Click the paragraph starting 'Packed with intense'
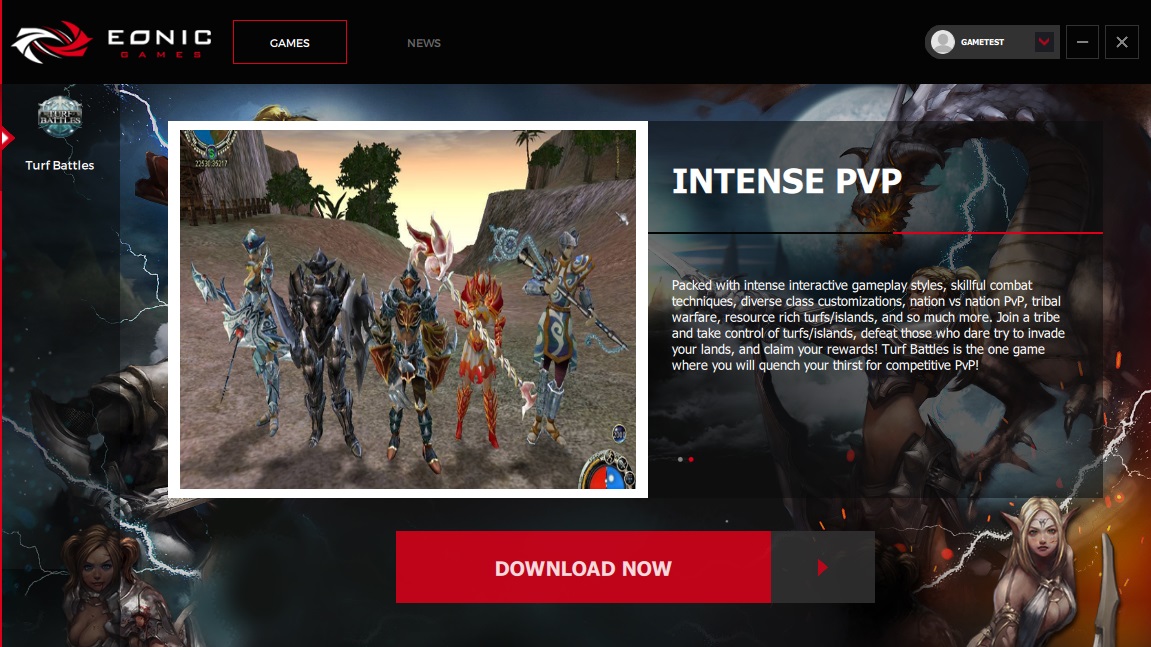 click(x=868, y=325)
